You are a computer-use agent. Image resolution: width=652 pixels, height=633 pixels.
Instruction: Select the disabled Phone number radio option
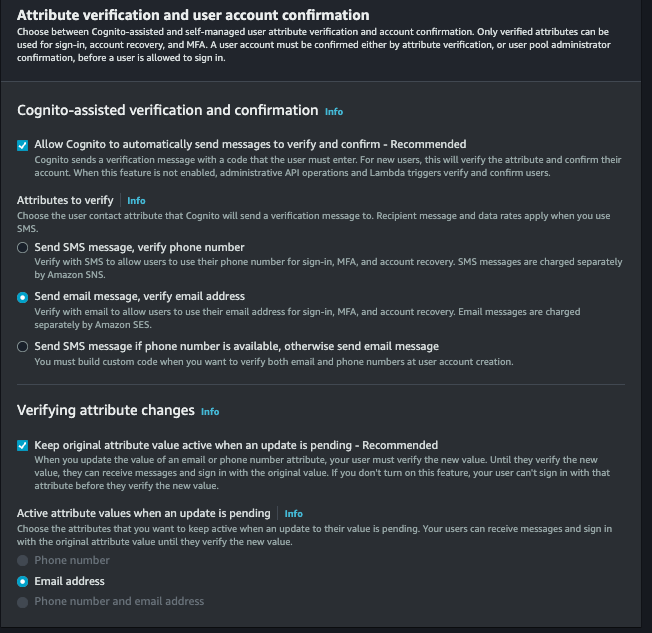(22, 561)
